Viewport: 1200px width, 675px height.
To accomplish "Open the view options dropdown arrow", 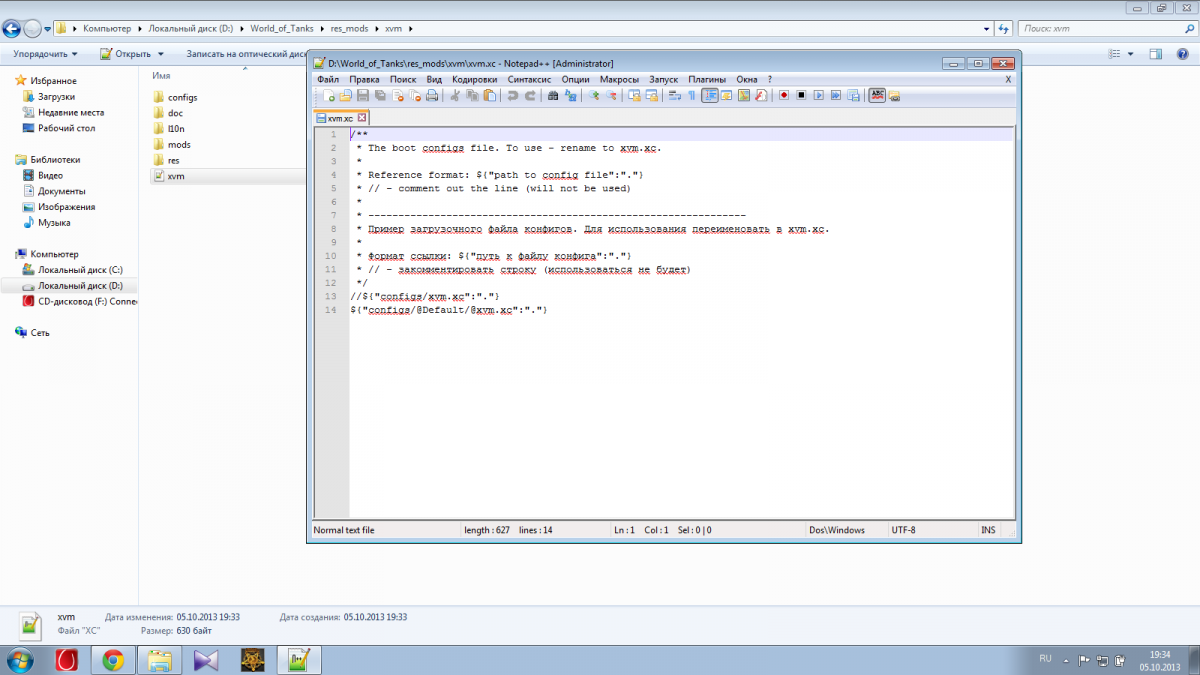I will pos(1130,54).
